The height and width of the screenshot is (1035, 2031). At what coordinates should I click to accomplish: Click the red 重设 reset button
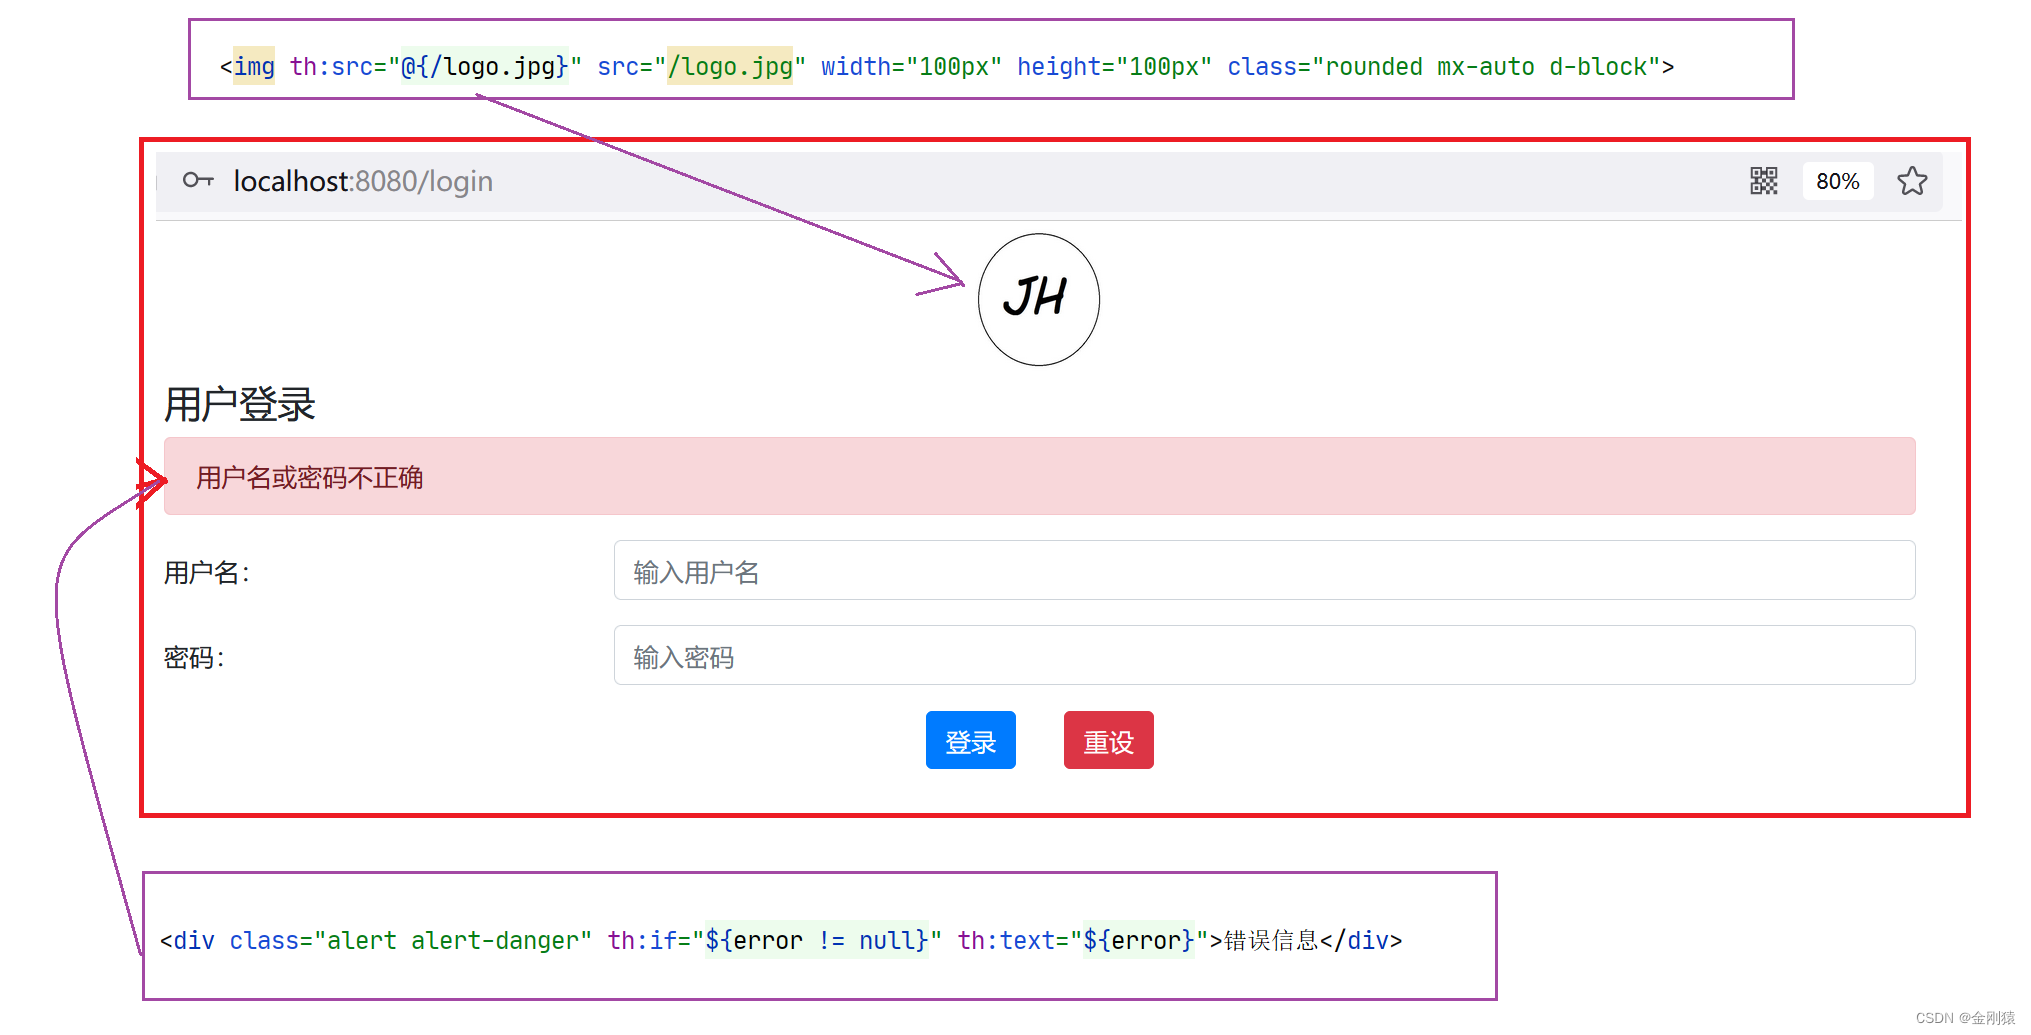[1108, 740]
